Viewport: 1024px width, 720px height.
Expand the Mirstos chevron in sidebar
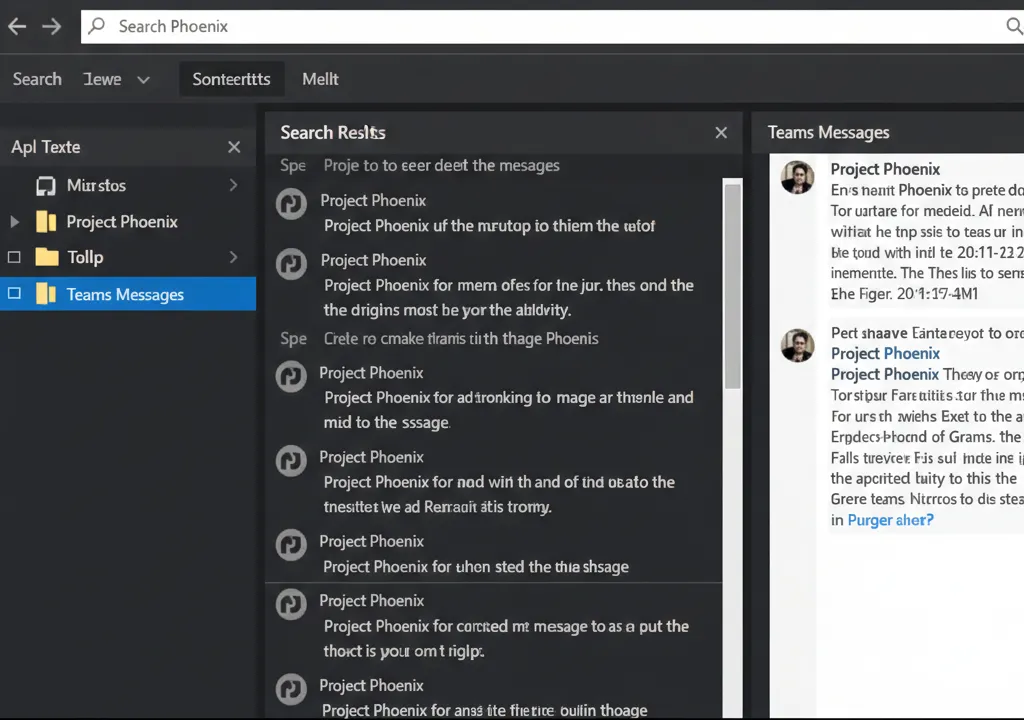click(x=233, y=185)
